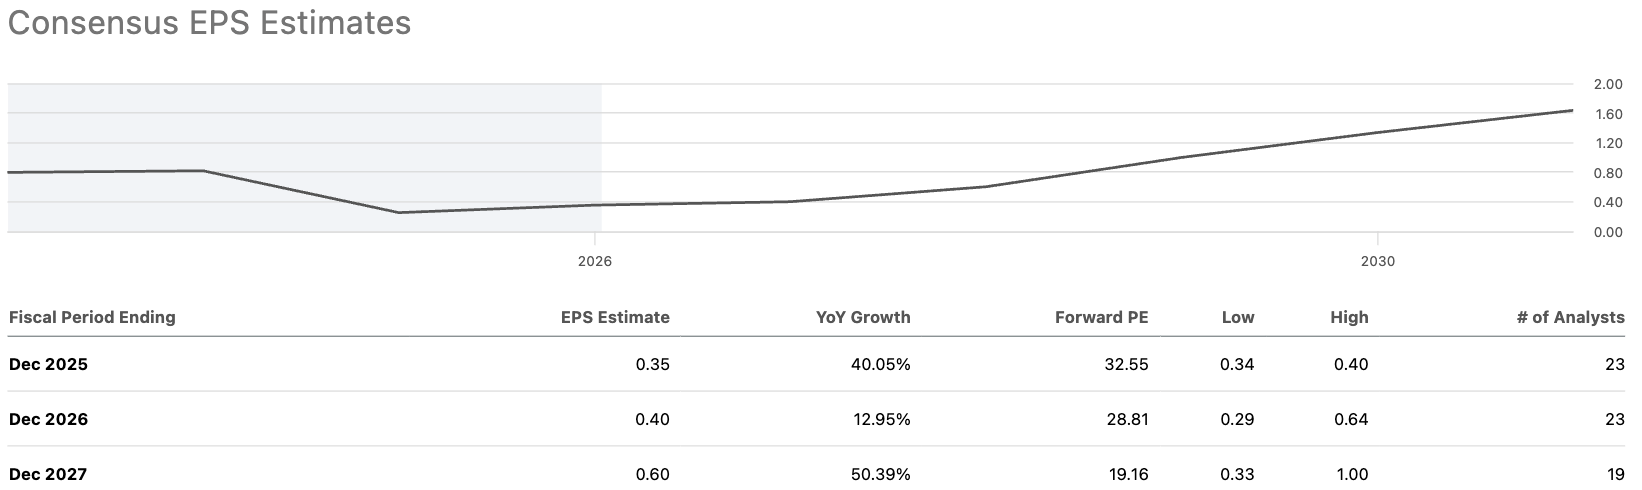Click the 2.00 y-axis value label
This screenshot has width=1642, height=490.
coord(1608,84)
